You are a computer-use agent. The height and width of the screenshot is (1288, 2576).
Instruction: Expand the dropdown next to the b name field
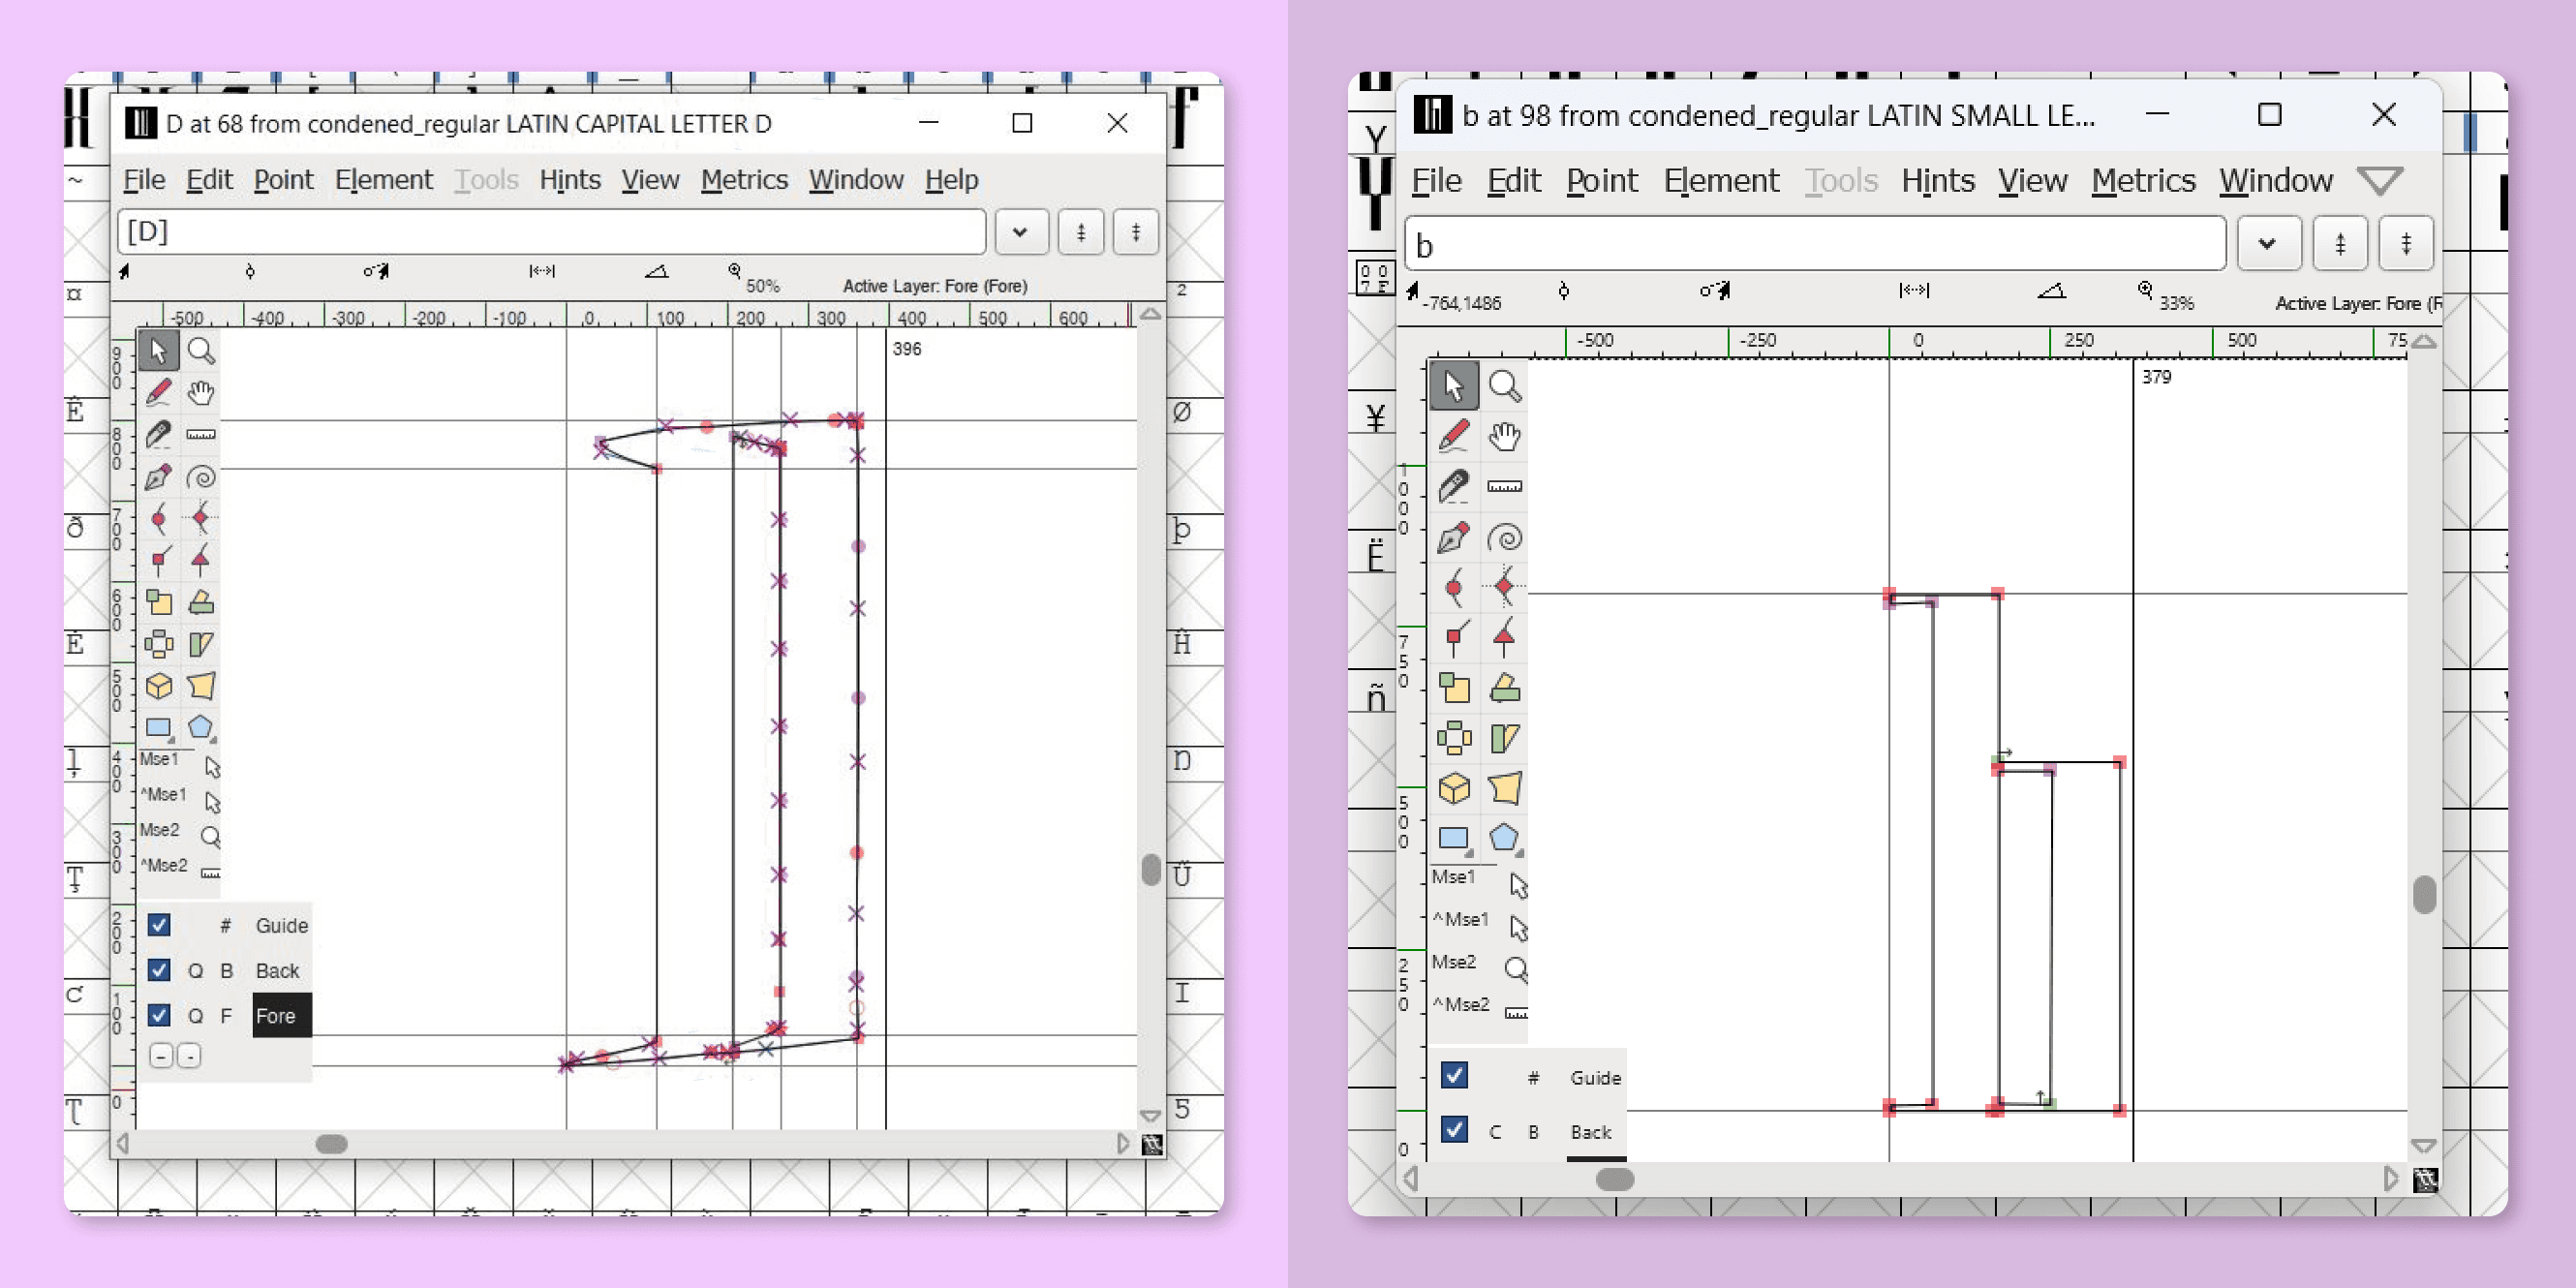pyautogui.click(x=2267, y=244)
